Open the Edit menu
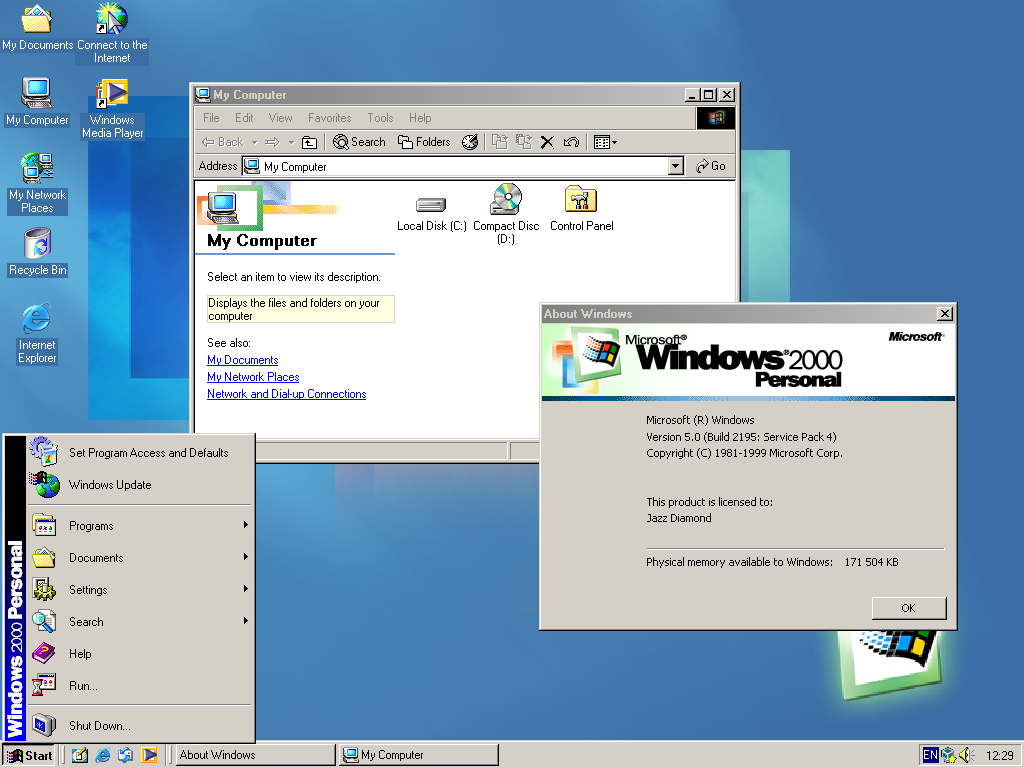The width and height of the screenshot is (1024, 768). click(x=244, y=118)
